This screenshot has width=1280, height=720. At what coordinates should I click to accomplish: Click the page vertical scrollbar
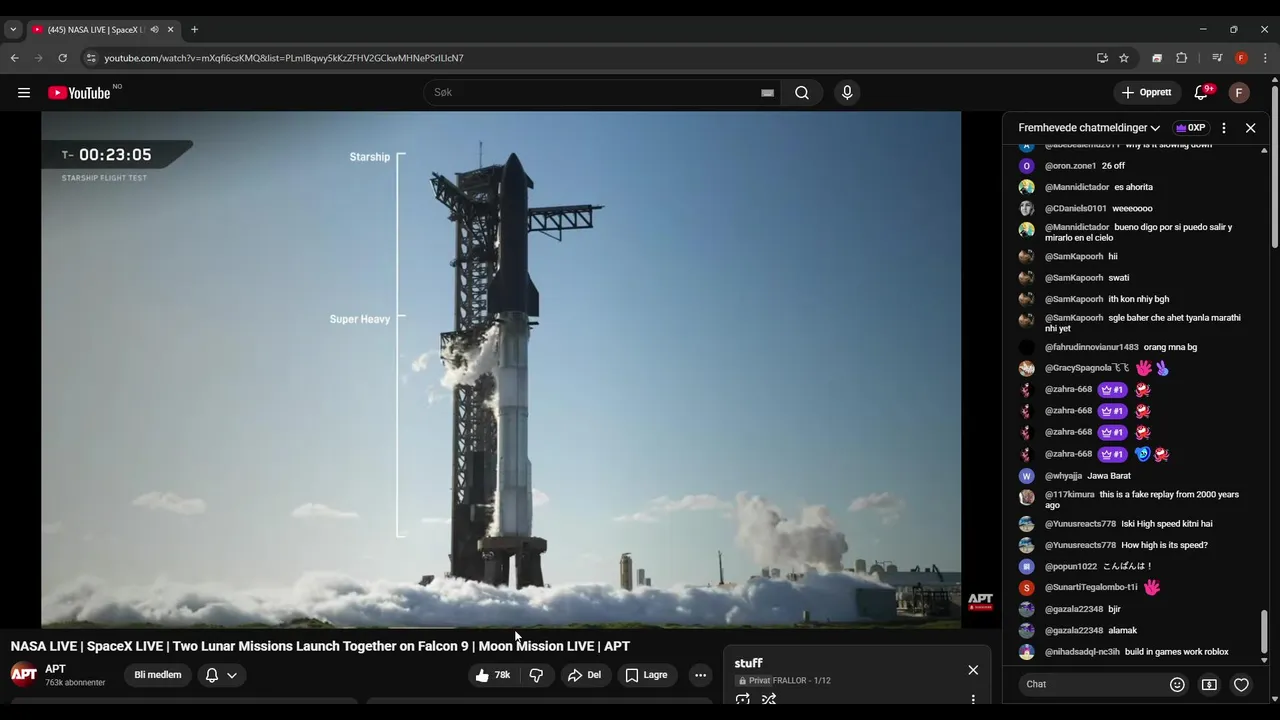point(1275,165)
